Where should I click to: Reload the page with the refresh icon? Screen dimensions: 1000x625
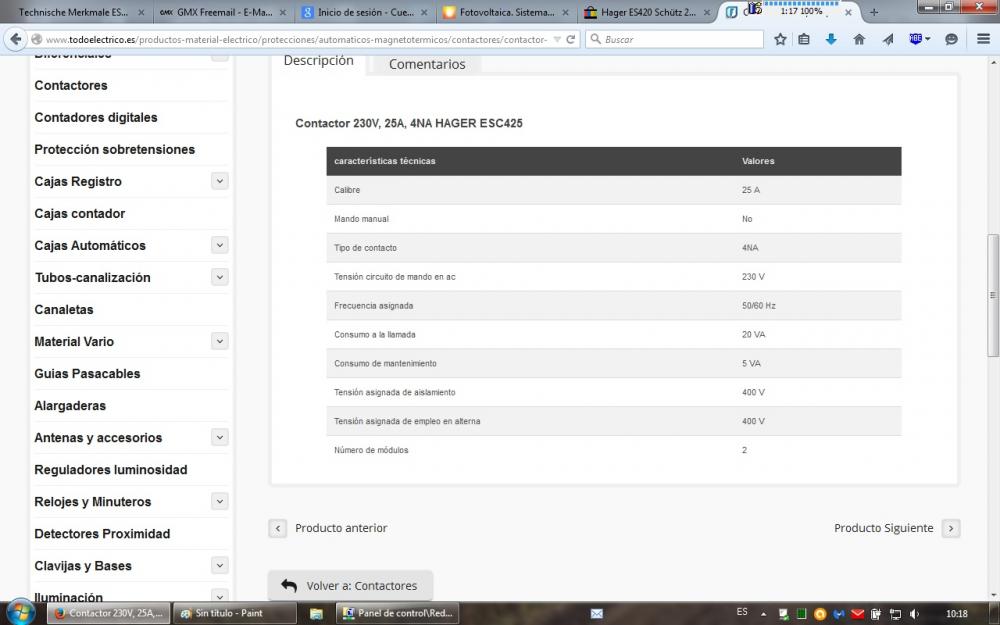(571, 39)
